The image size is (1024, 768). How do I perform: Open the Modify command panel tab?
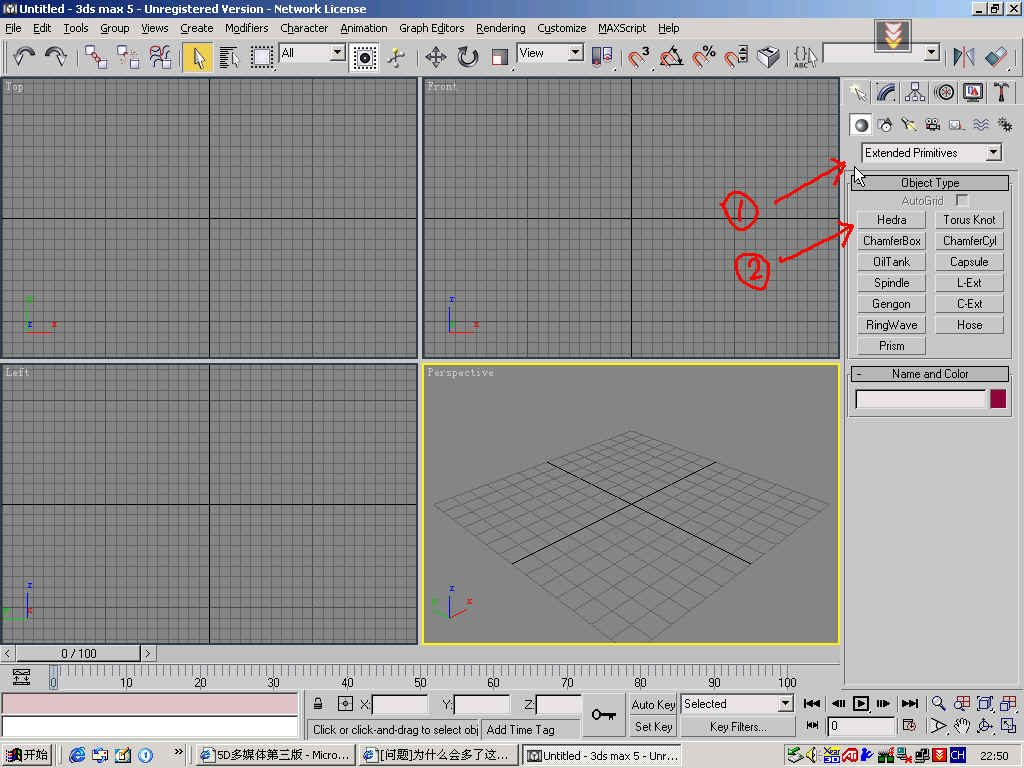[x=886, y=92]
